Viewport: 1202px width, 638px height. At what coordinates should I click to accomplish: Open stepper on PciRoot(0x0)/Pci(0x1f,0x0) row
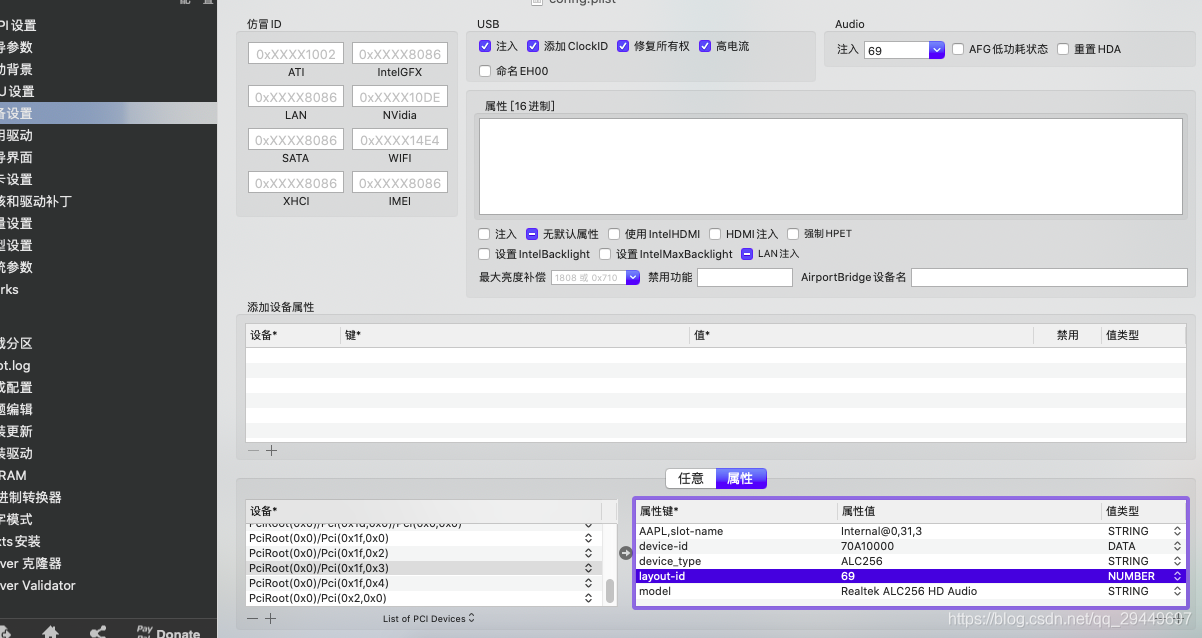pyautogui.click(x=588, y=538)
